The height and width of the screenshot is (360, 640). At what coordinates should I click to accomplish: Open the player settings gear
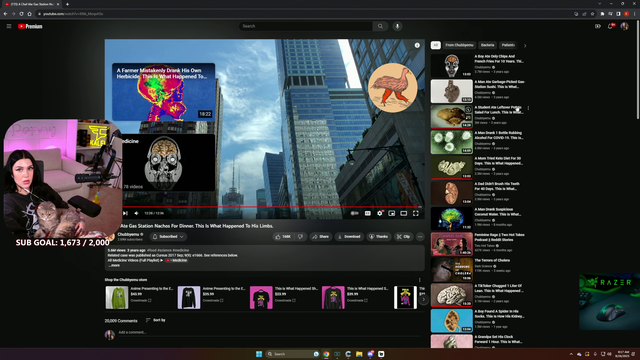point(380,213)
